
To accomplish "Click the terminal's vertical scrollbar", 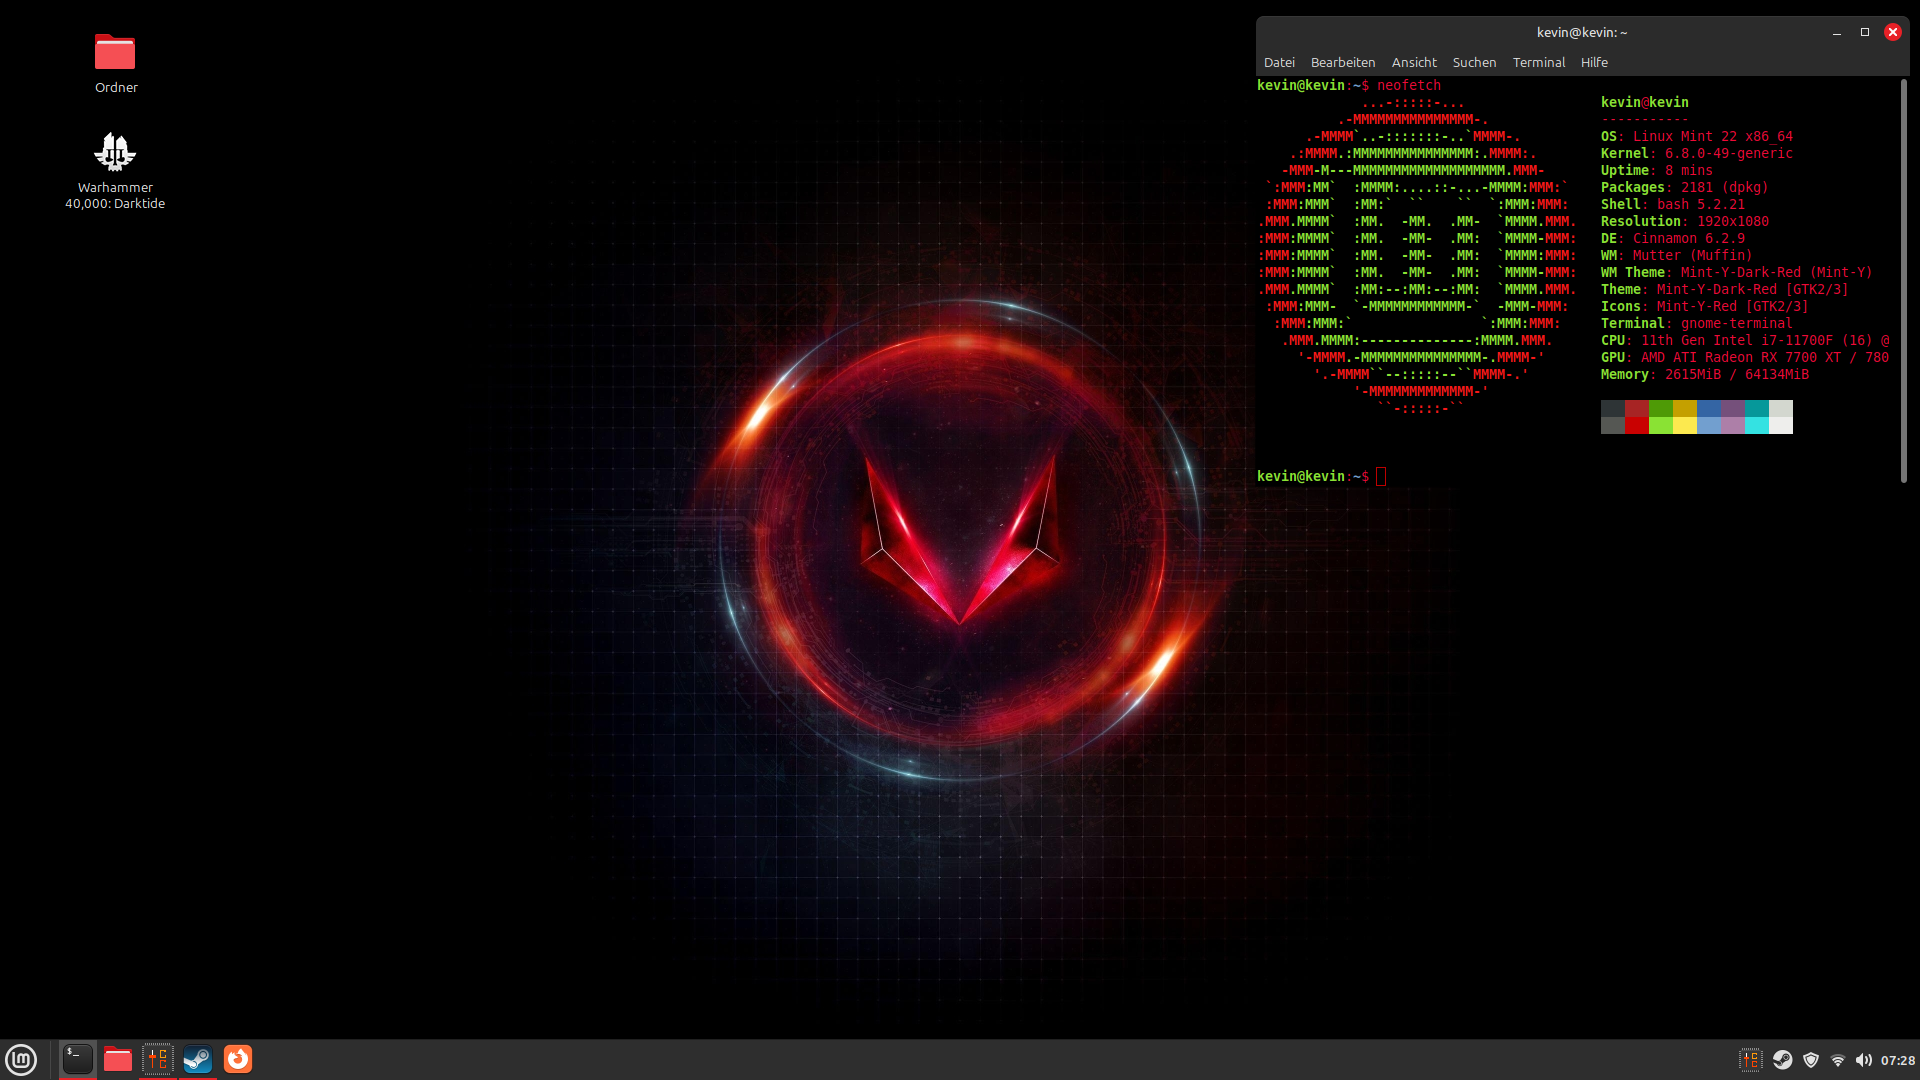I will [1903, 280].
